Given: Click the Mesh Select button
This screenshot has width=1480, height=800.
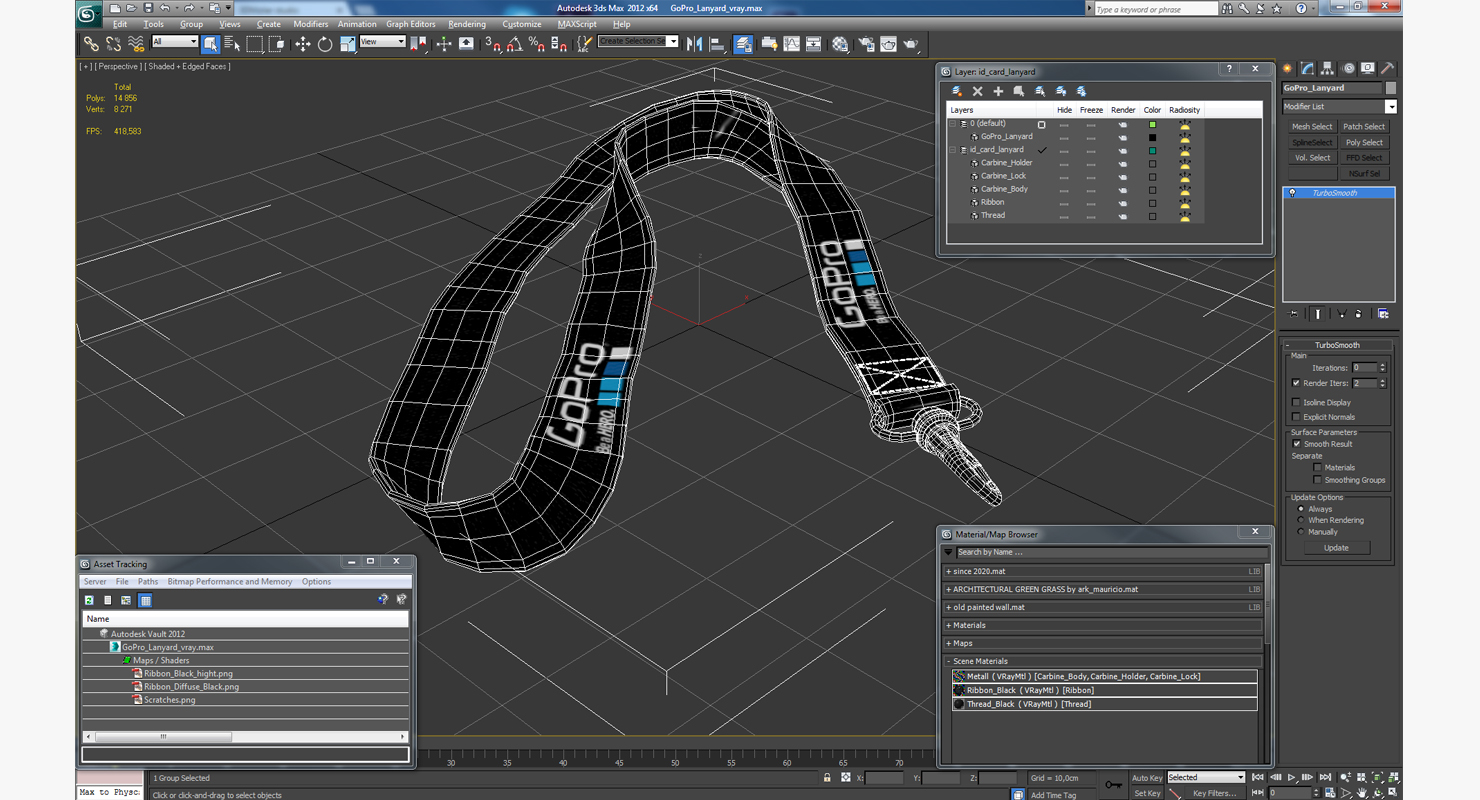Looking at the screenshot, I should (x=1311, y=127).
